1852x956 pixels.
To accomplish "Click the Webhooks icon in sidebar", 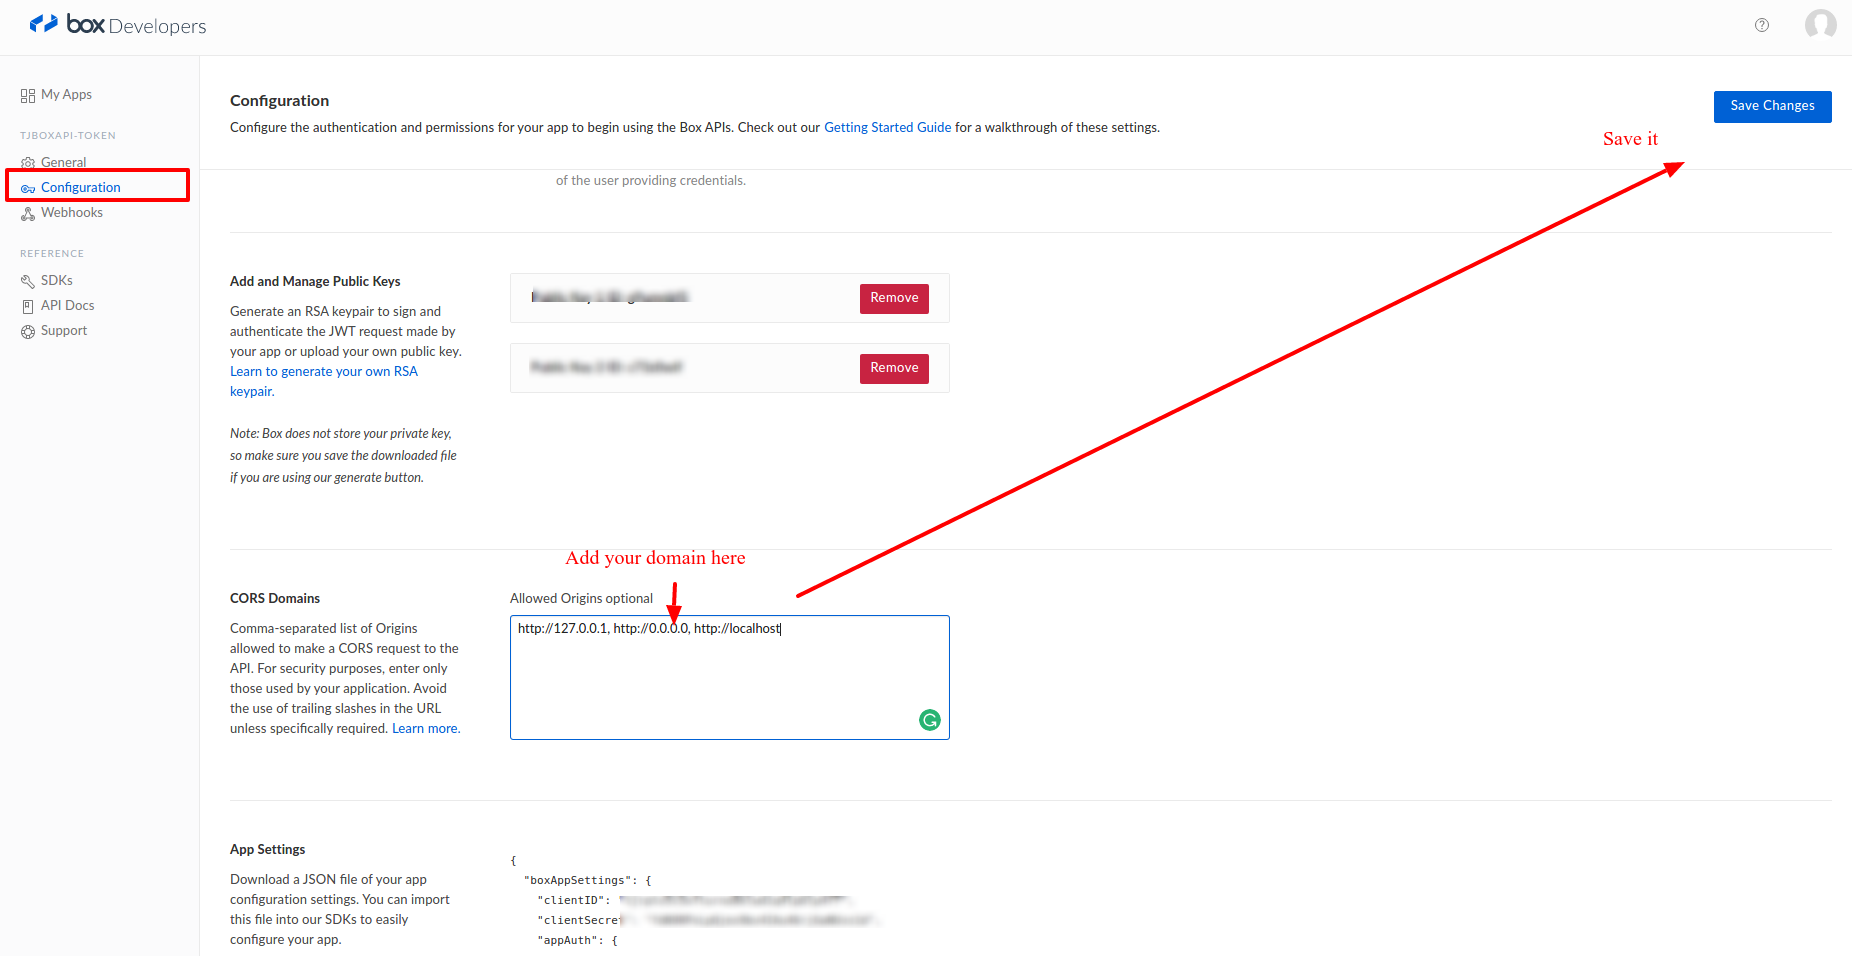I will pos(28,214).
